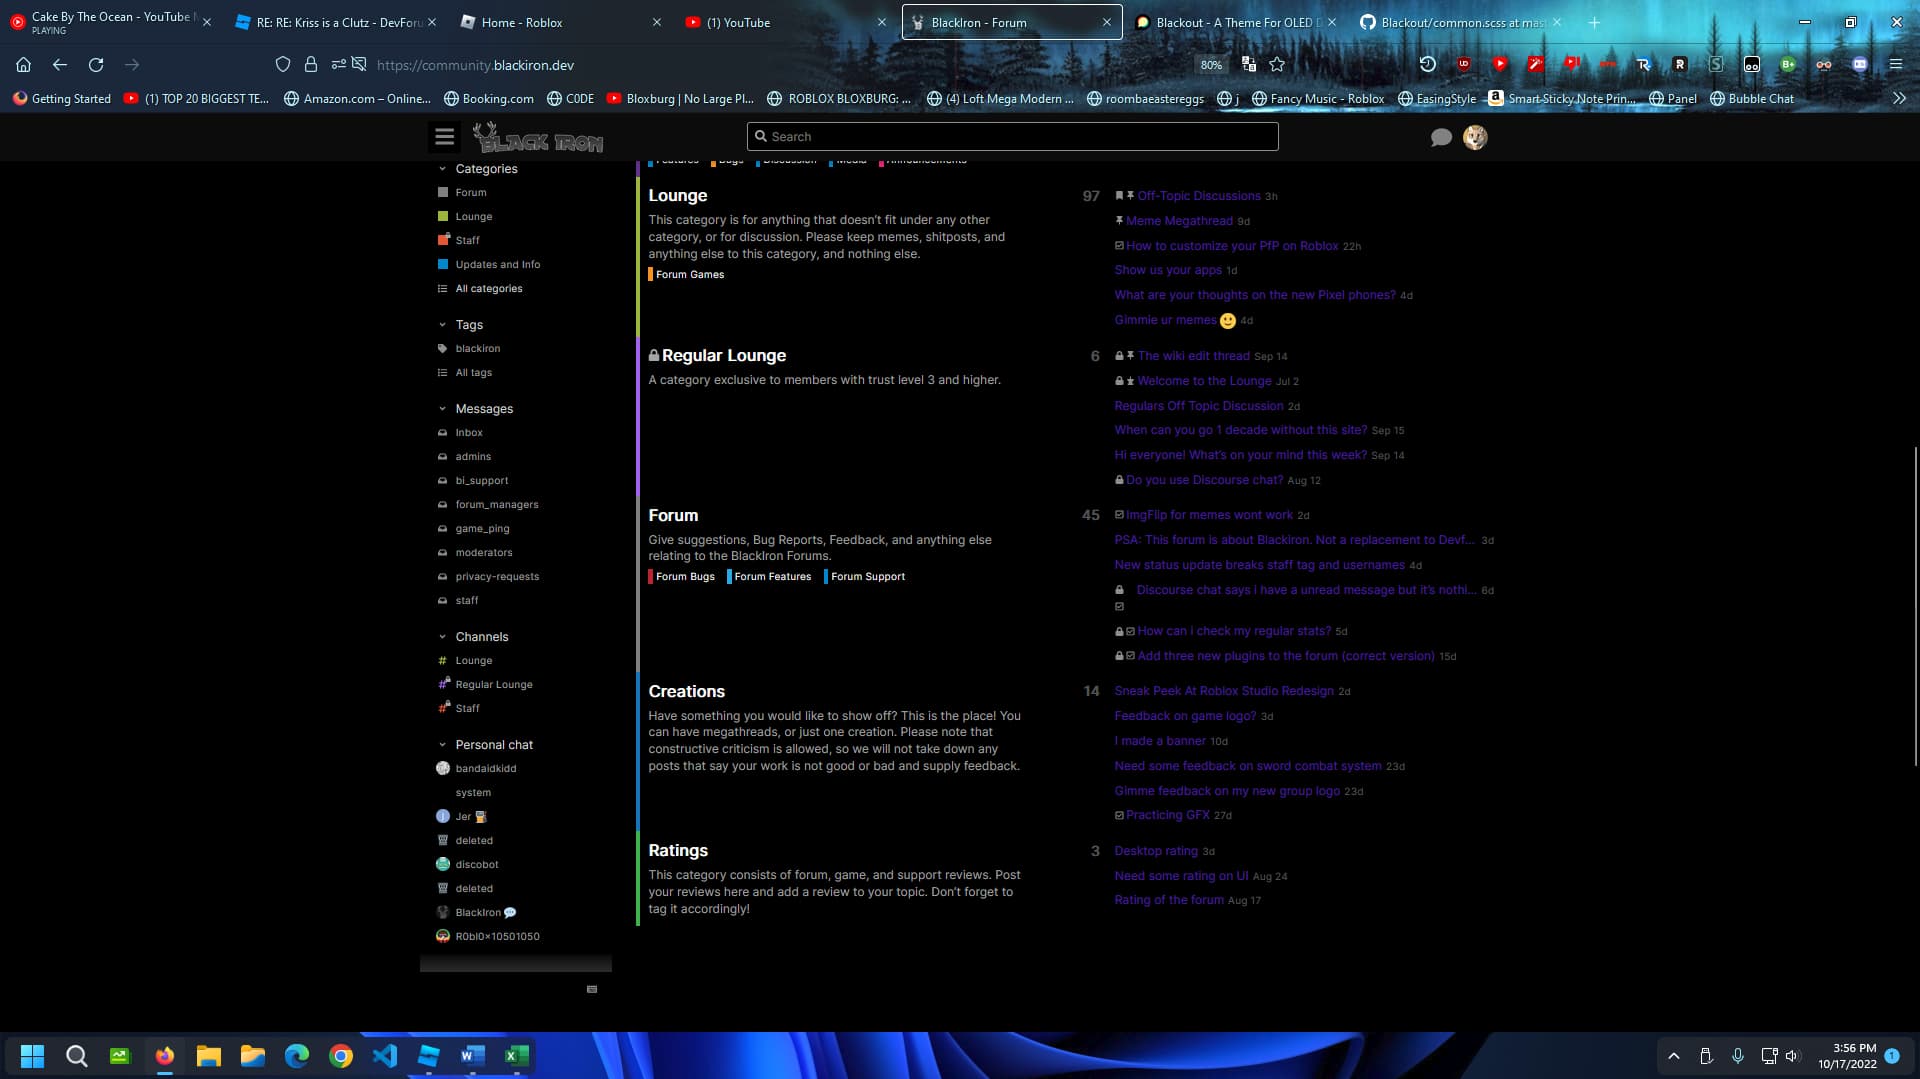
Task: Collapse the Messages sidebar section
Action: point(443,409)
